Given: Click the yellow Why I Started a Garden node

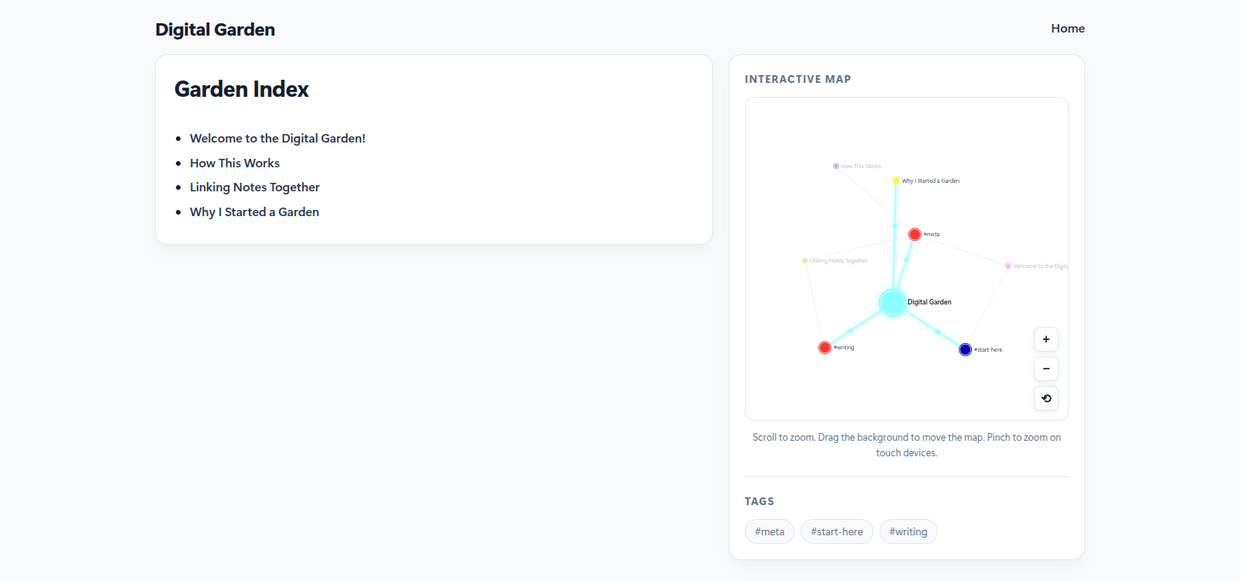Looking at the screenshot, I should [x=896, y=181].
